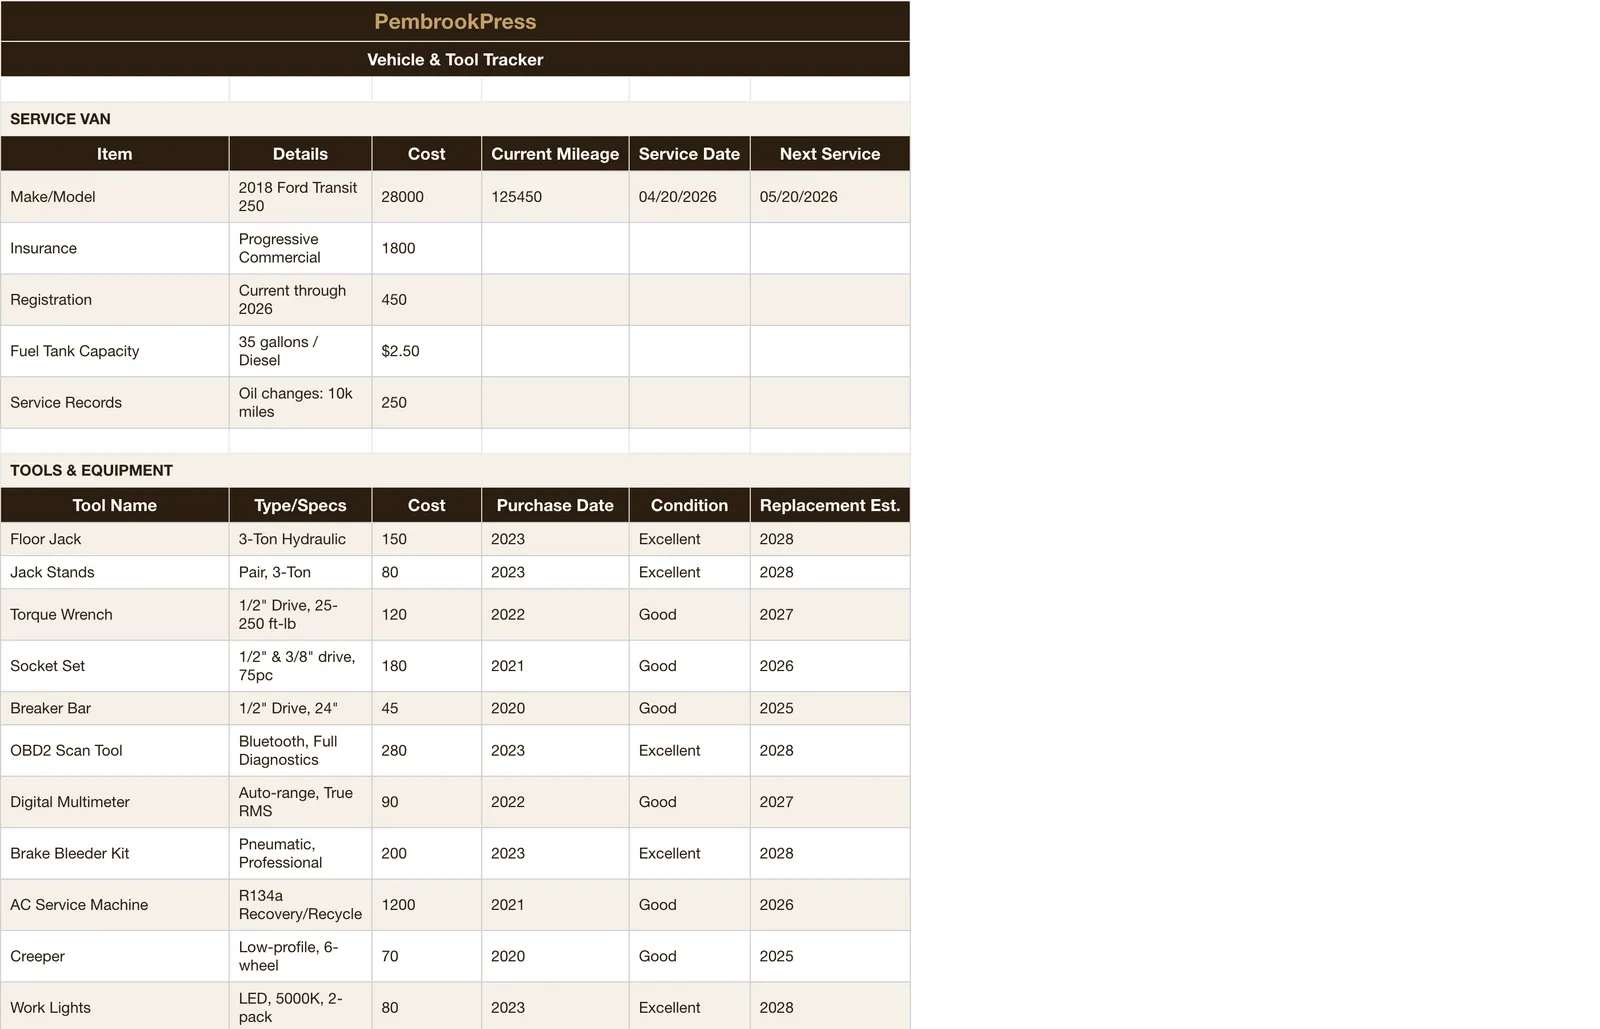Select the Progressive Commercial details cell

pyautogui.click(x=300, y=248)
